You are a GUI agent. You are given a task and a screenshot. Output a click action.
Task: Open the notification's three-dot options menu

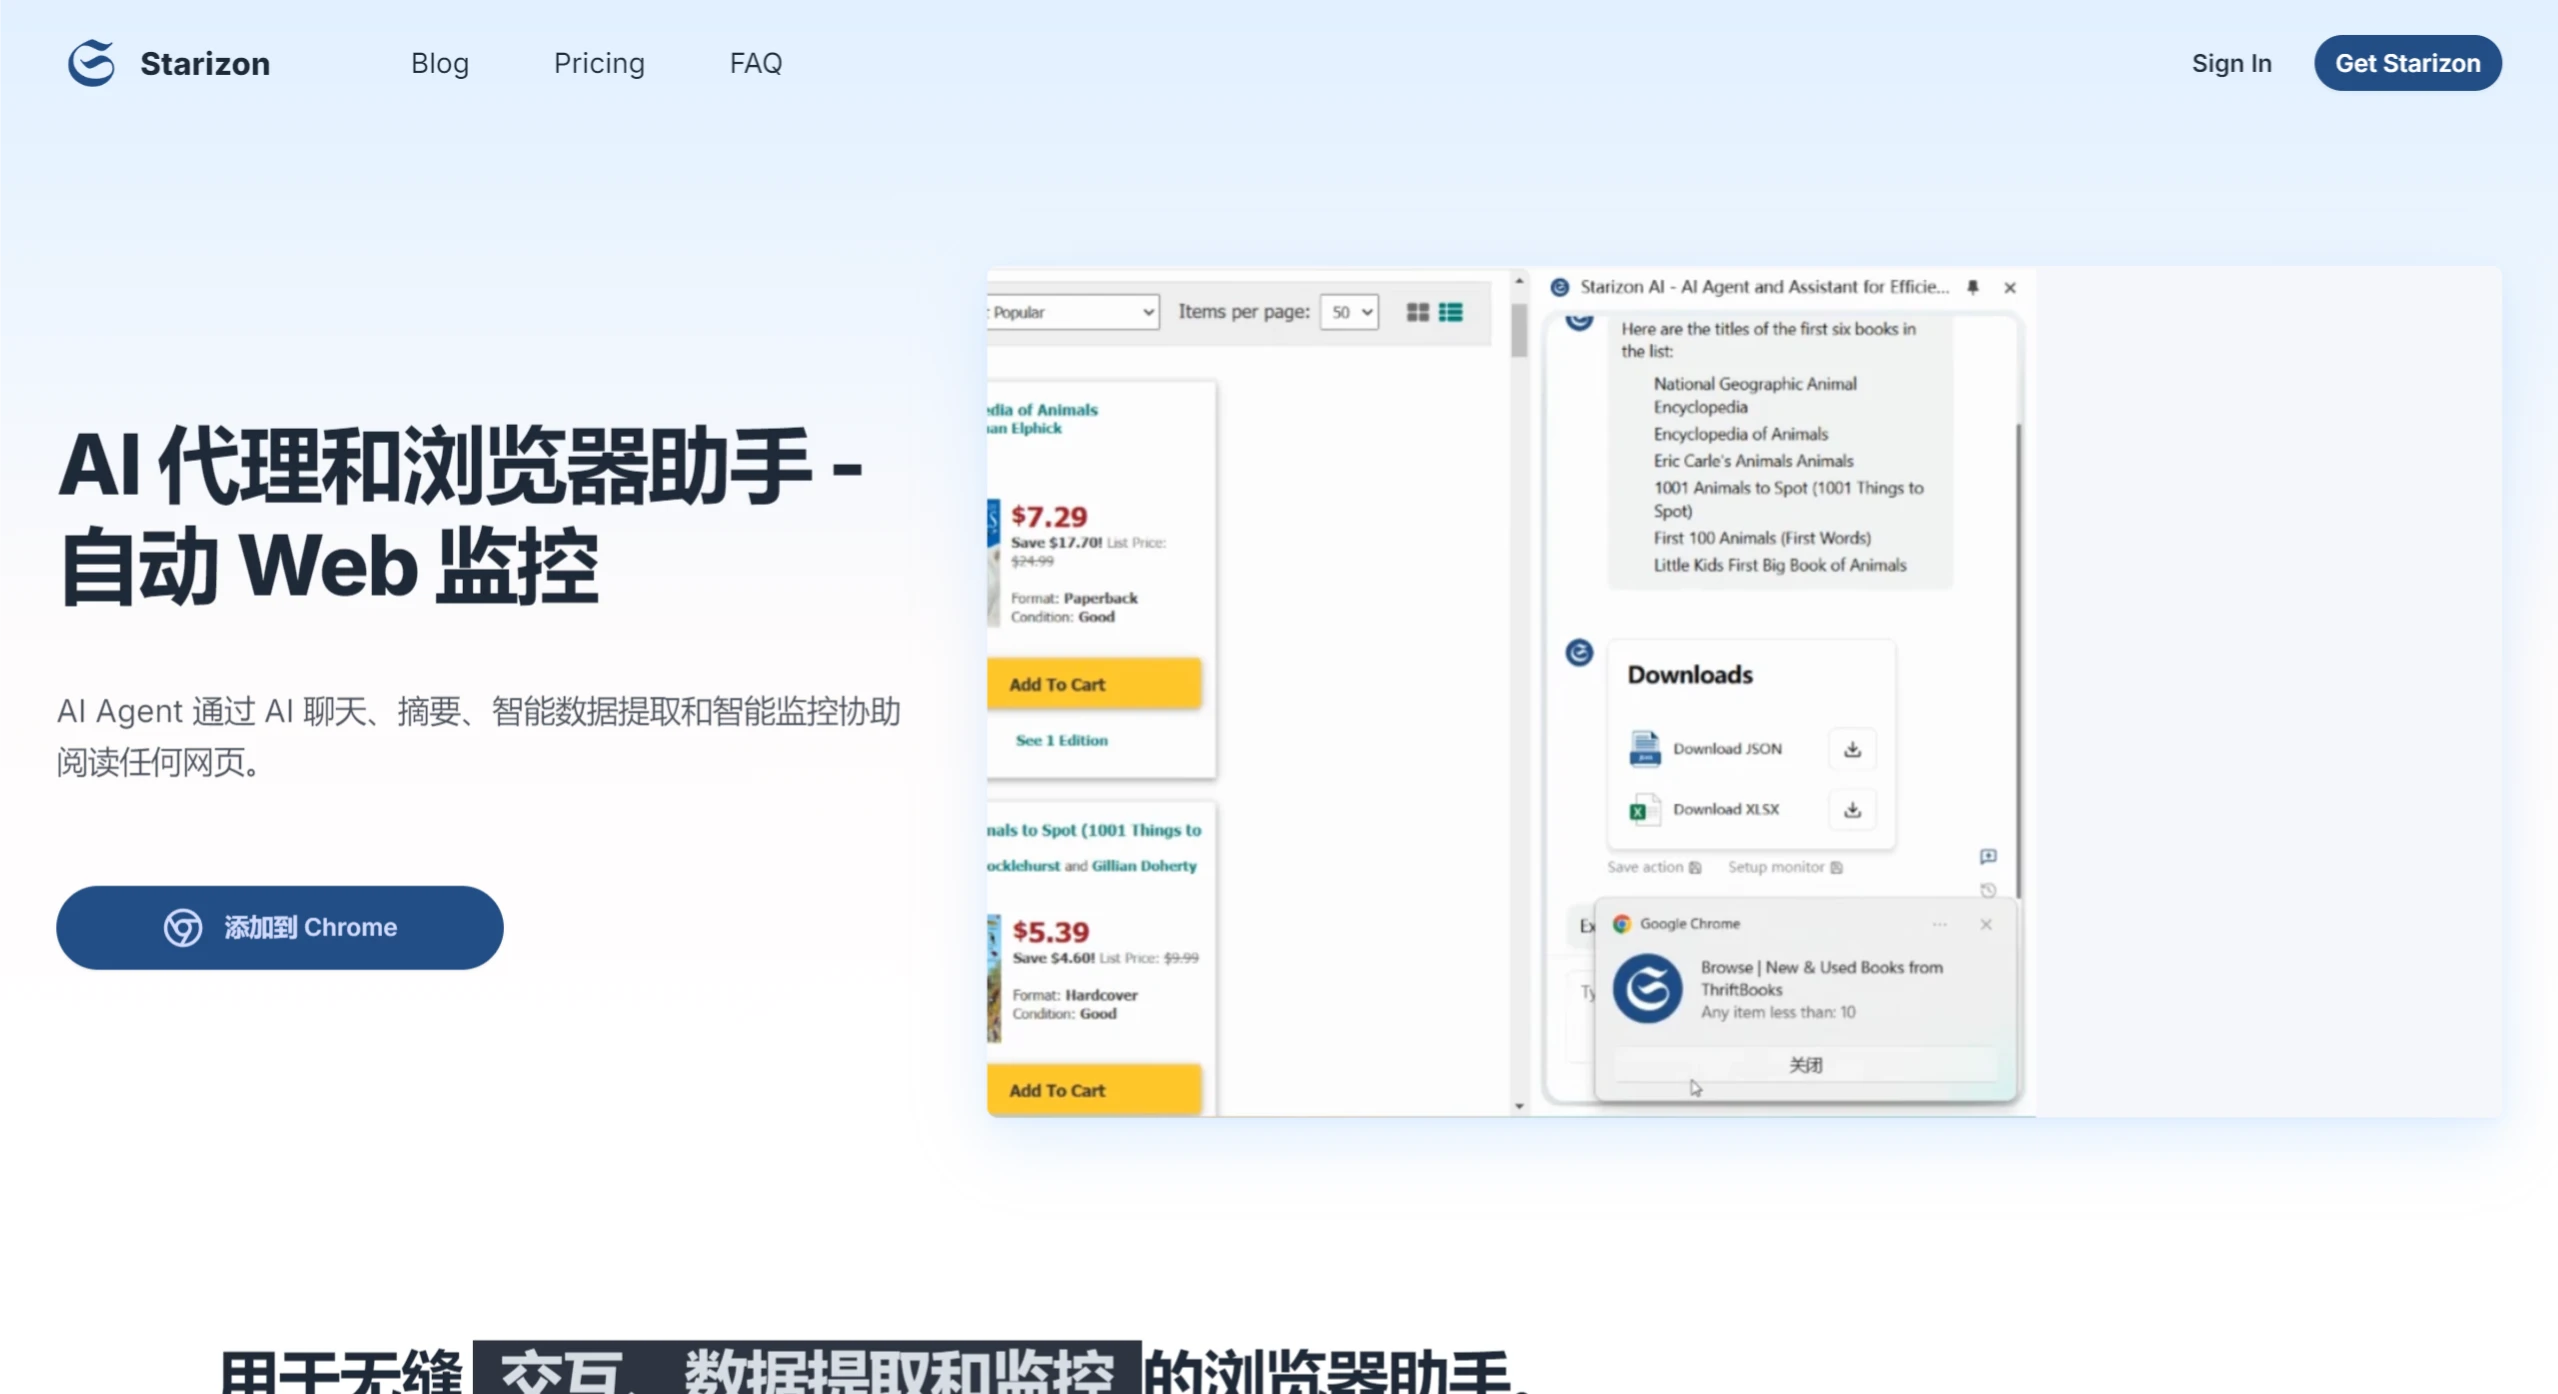(1939, 924)
